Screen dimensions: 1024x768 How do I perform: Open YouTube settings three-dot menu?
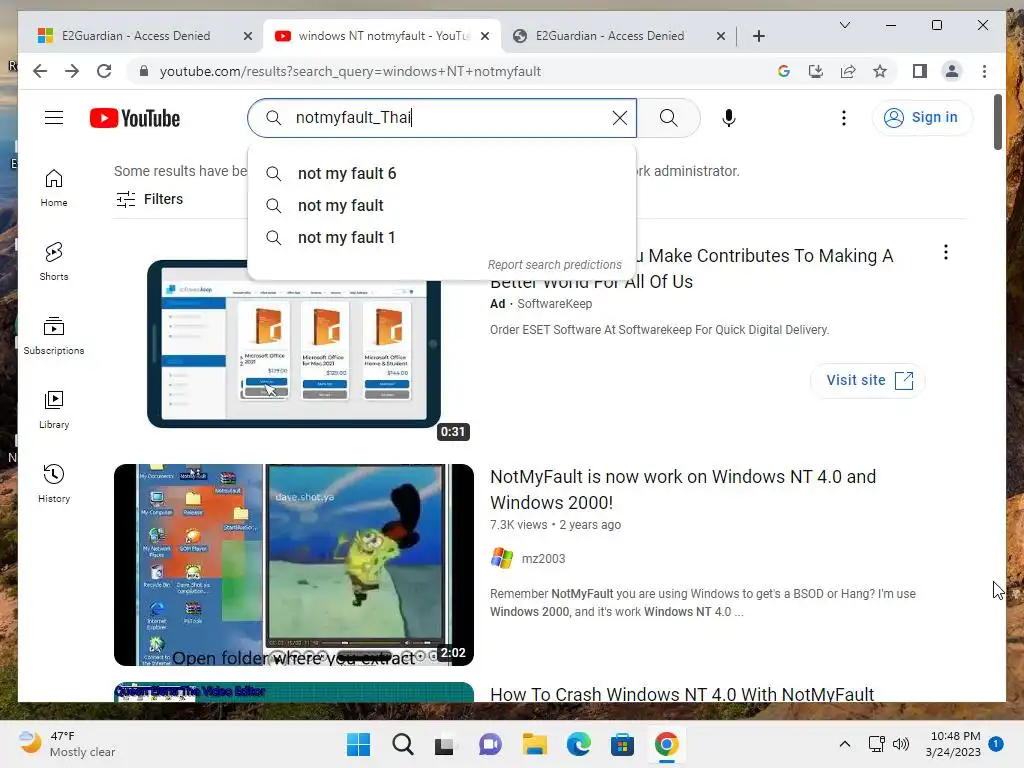point(844,118)
